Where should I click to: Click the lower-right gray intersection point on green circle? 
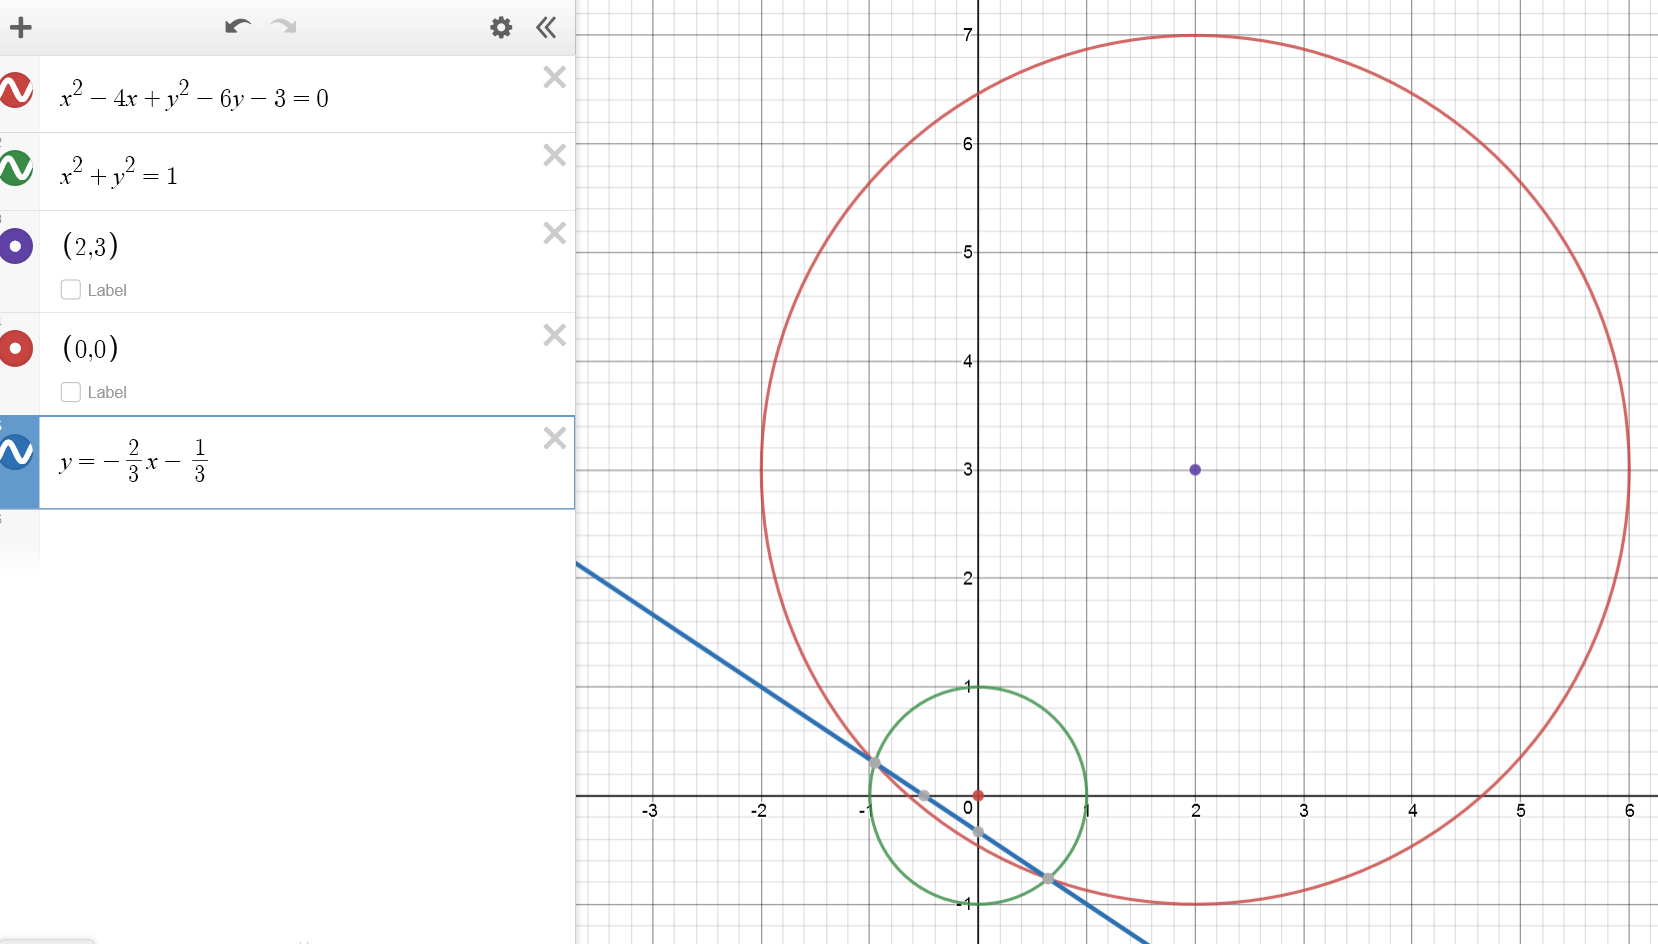pos(1048,878)
